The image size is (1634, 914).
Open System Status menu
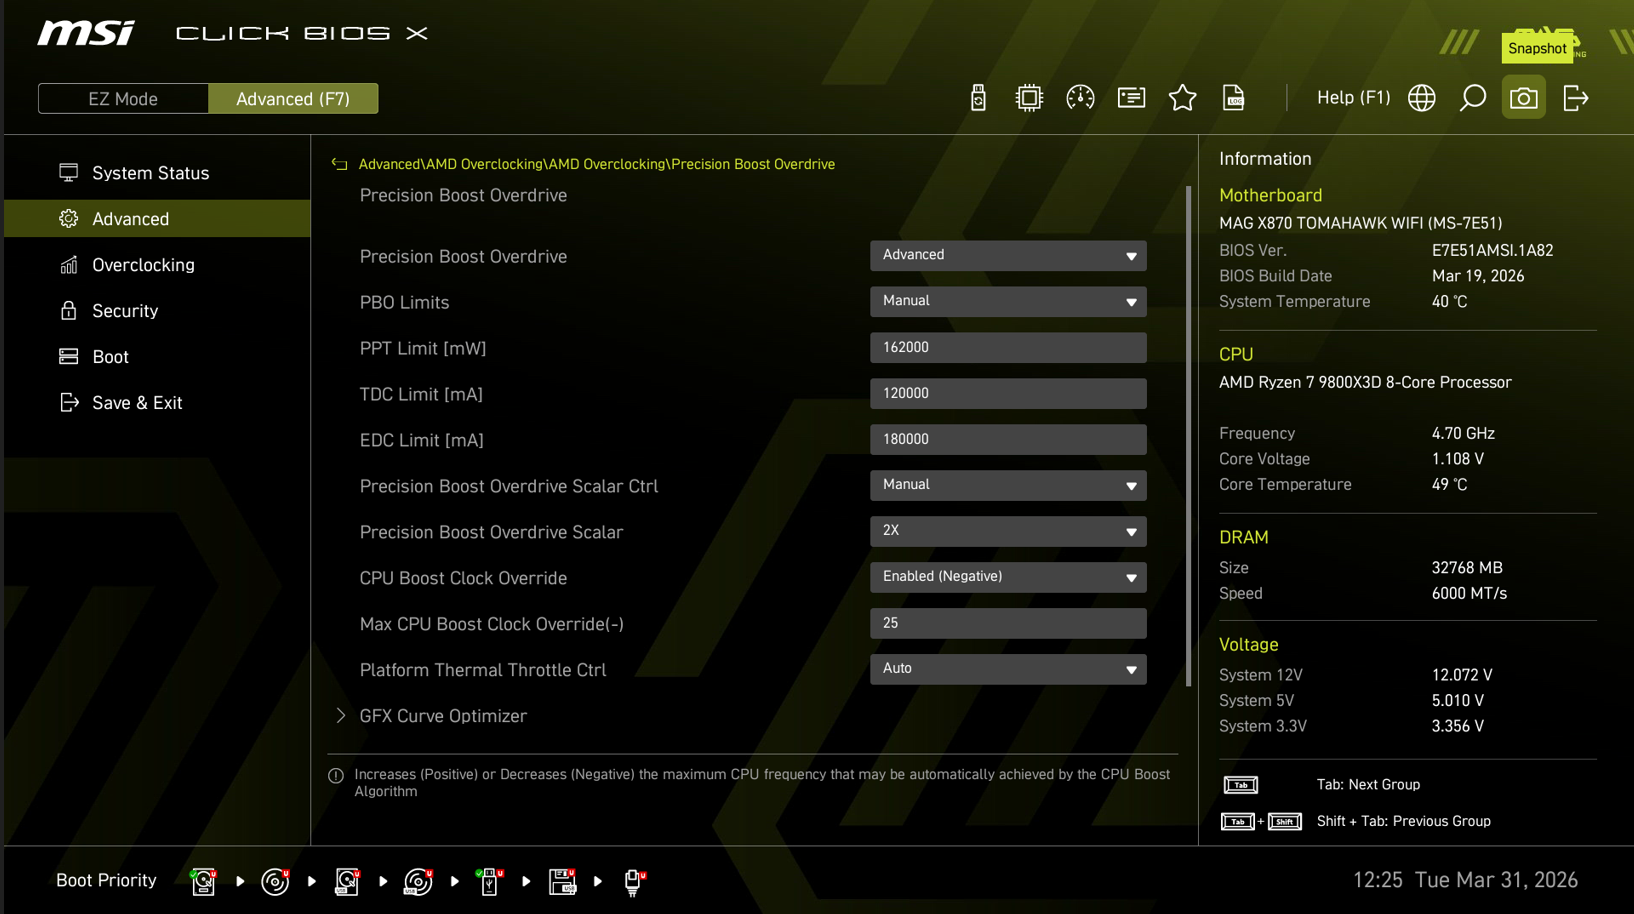[157, 173]
